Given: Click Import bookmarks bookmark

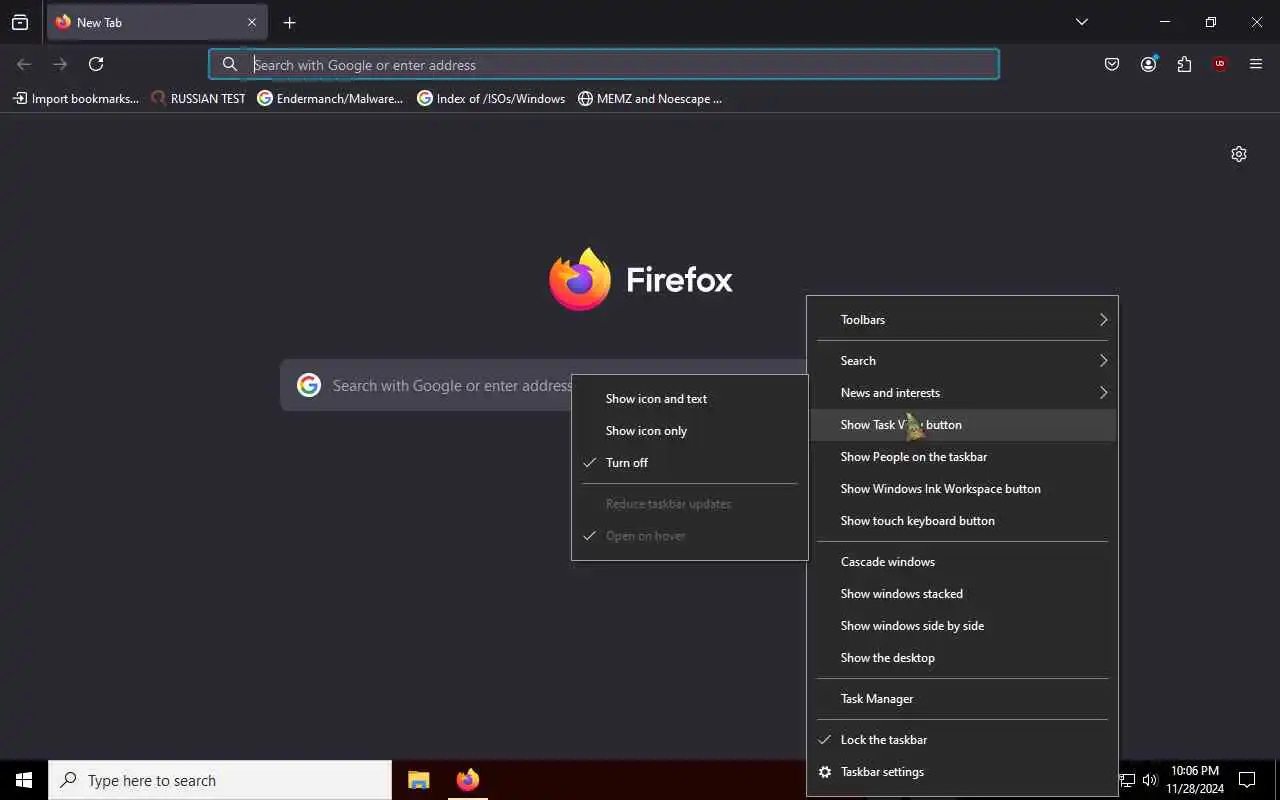Looking at the screenshot, I should (76, 99).
